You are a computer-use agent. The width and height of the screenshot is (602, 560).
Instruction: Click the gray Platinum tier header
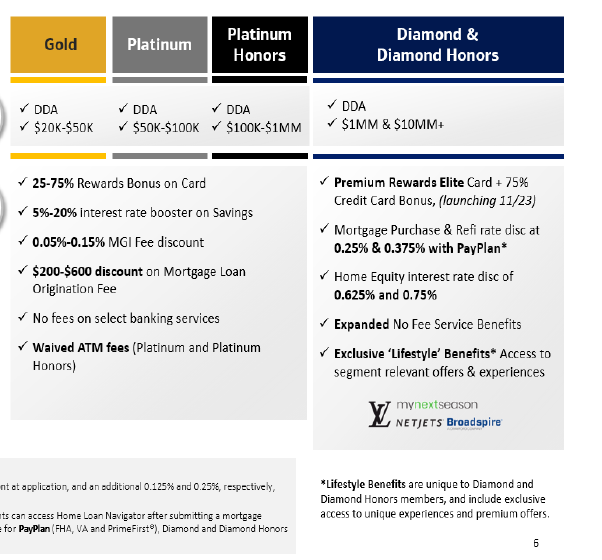coord(159,44)
